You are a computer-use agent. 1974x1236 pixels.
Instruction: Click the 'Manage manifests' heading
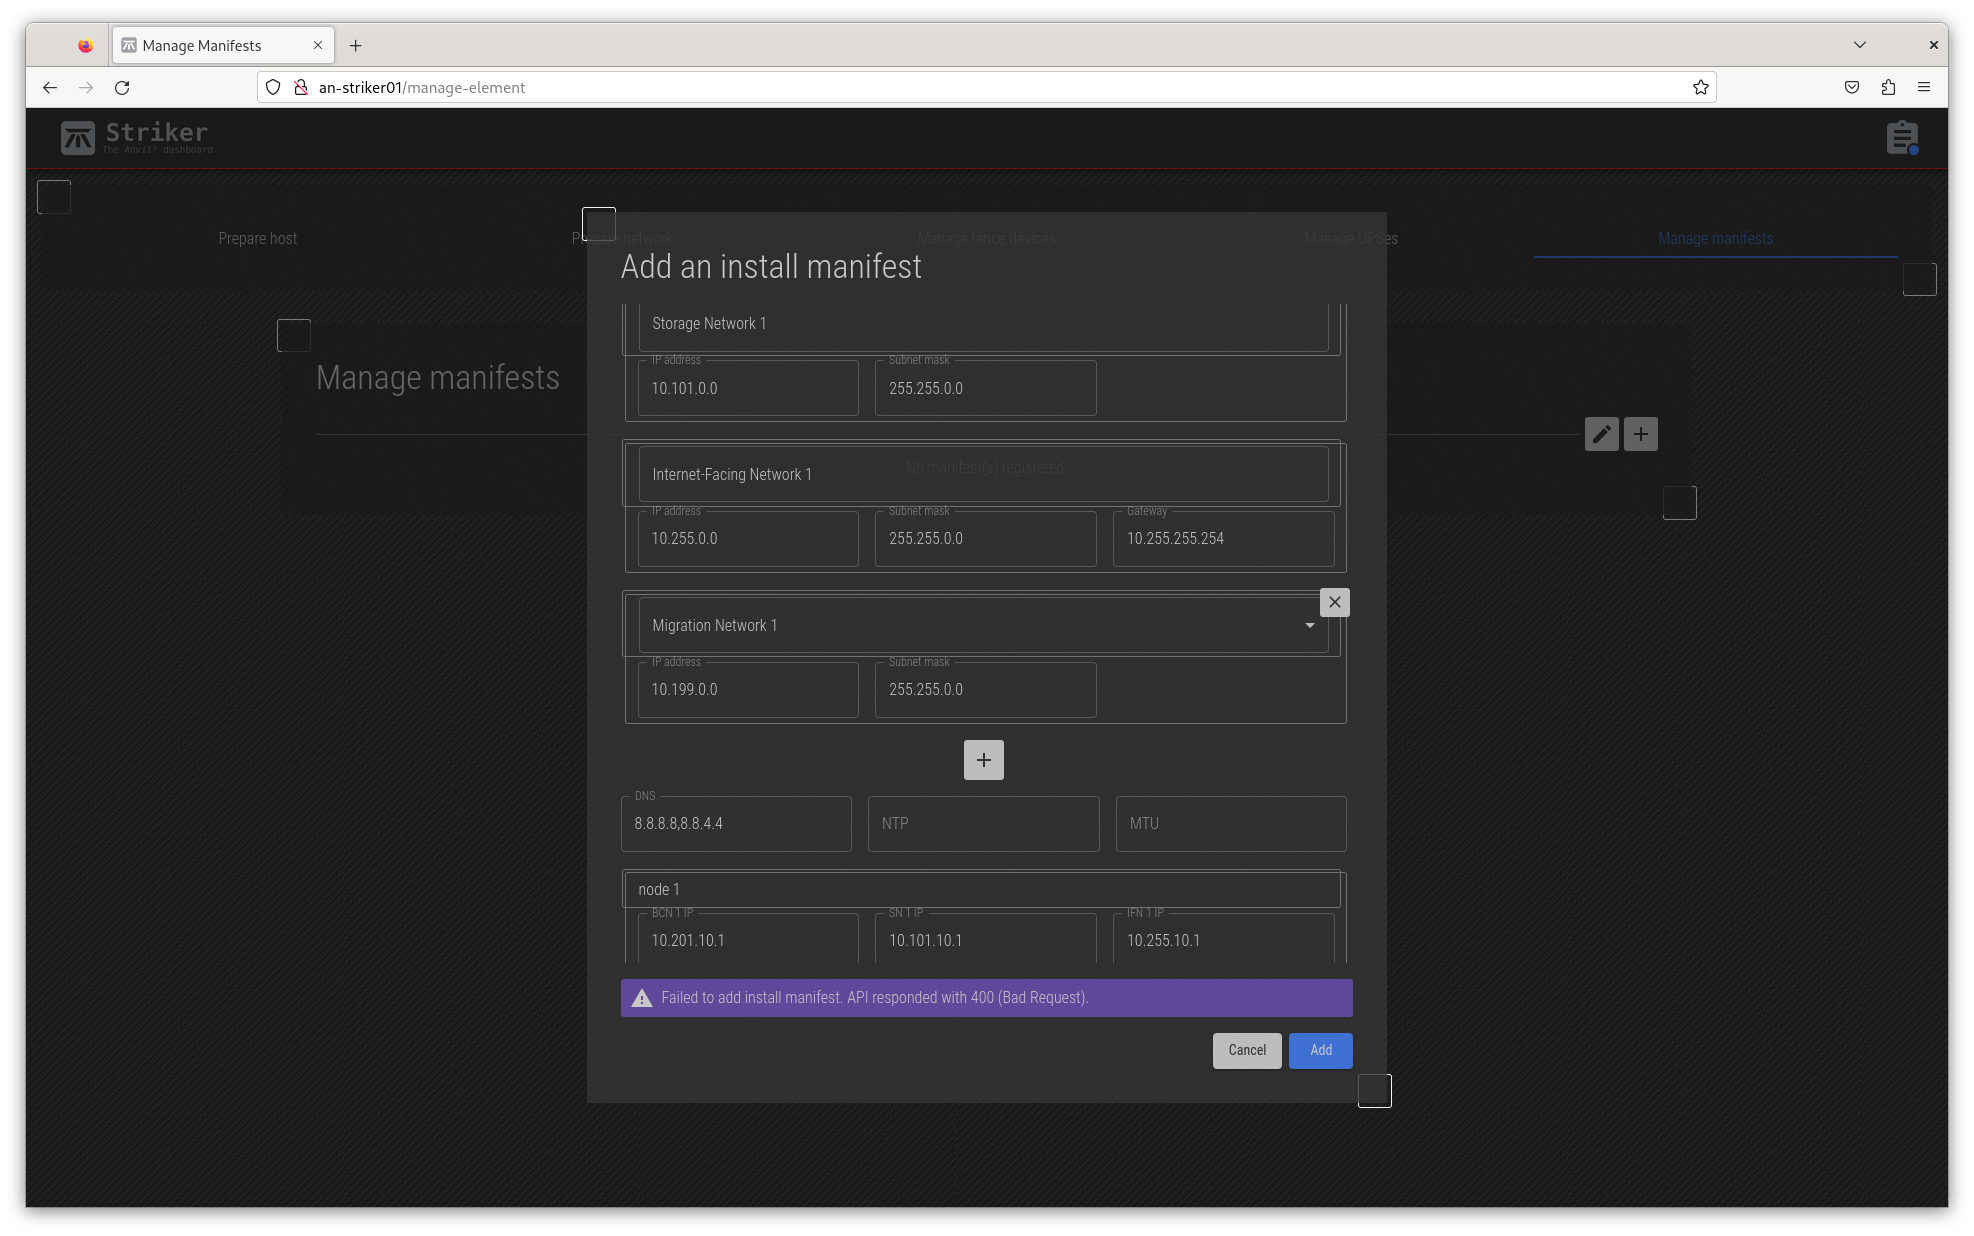(438, 378)
